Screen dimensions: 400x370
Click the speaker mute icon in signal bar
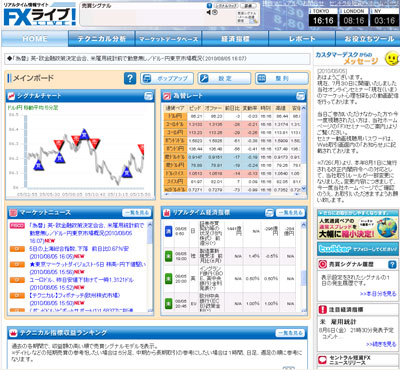point(209,12)
